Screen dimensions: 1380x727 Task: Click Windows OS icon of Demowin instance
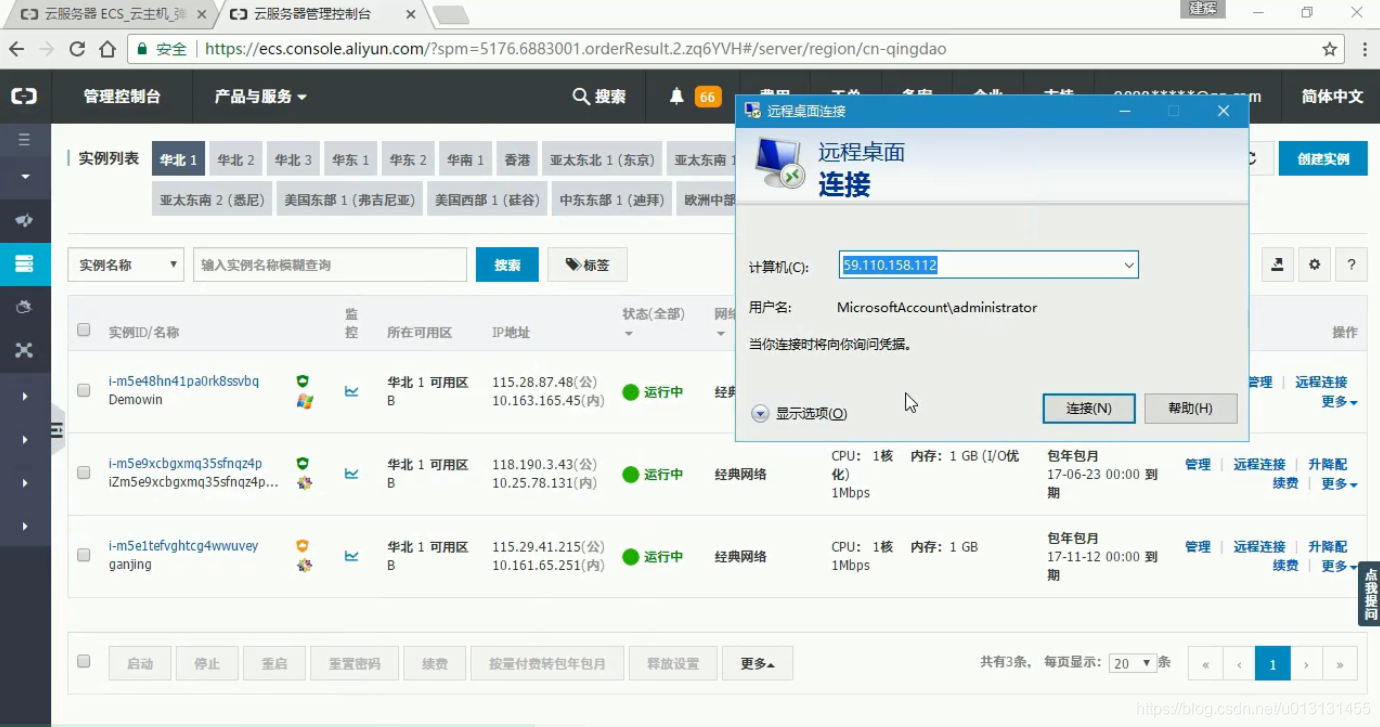(305, 401)
